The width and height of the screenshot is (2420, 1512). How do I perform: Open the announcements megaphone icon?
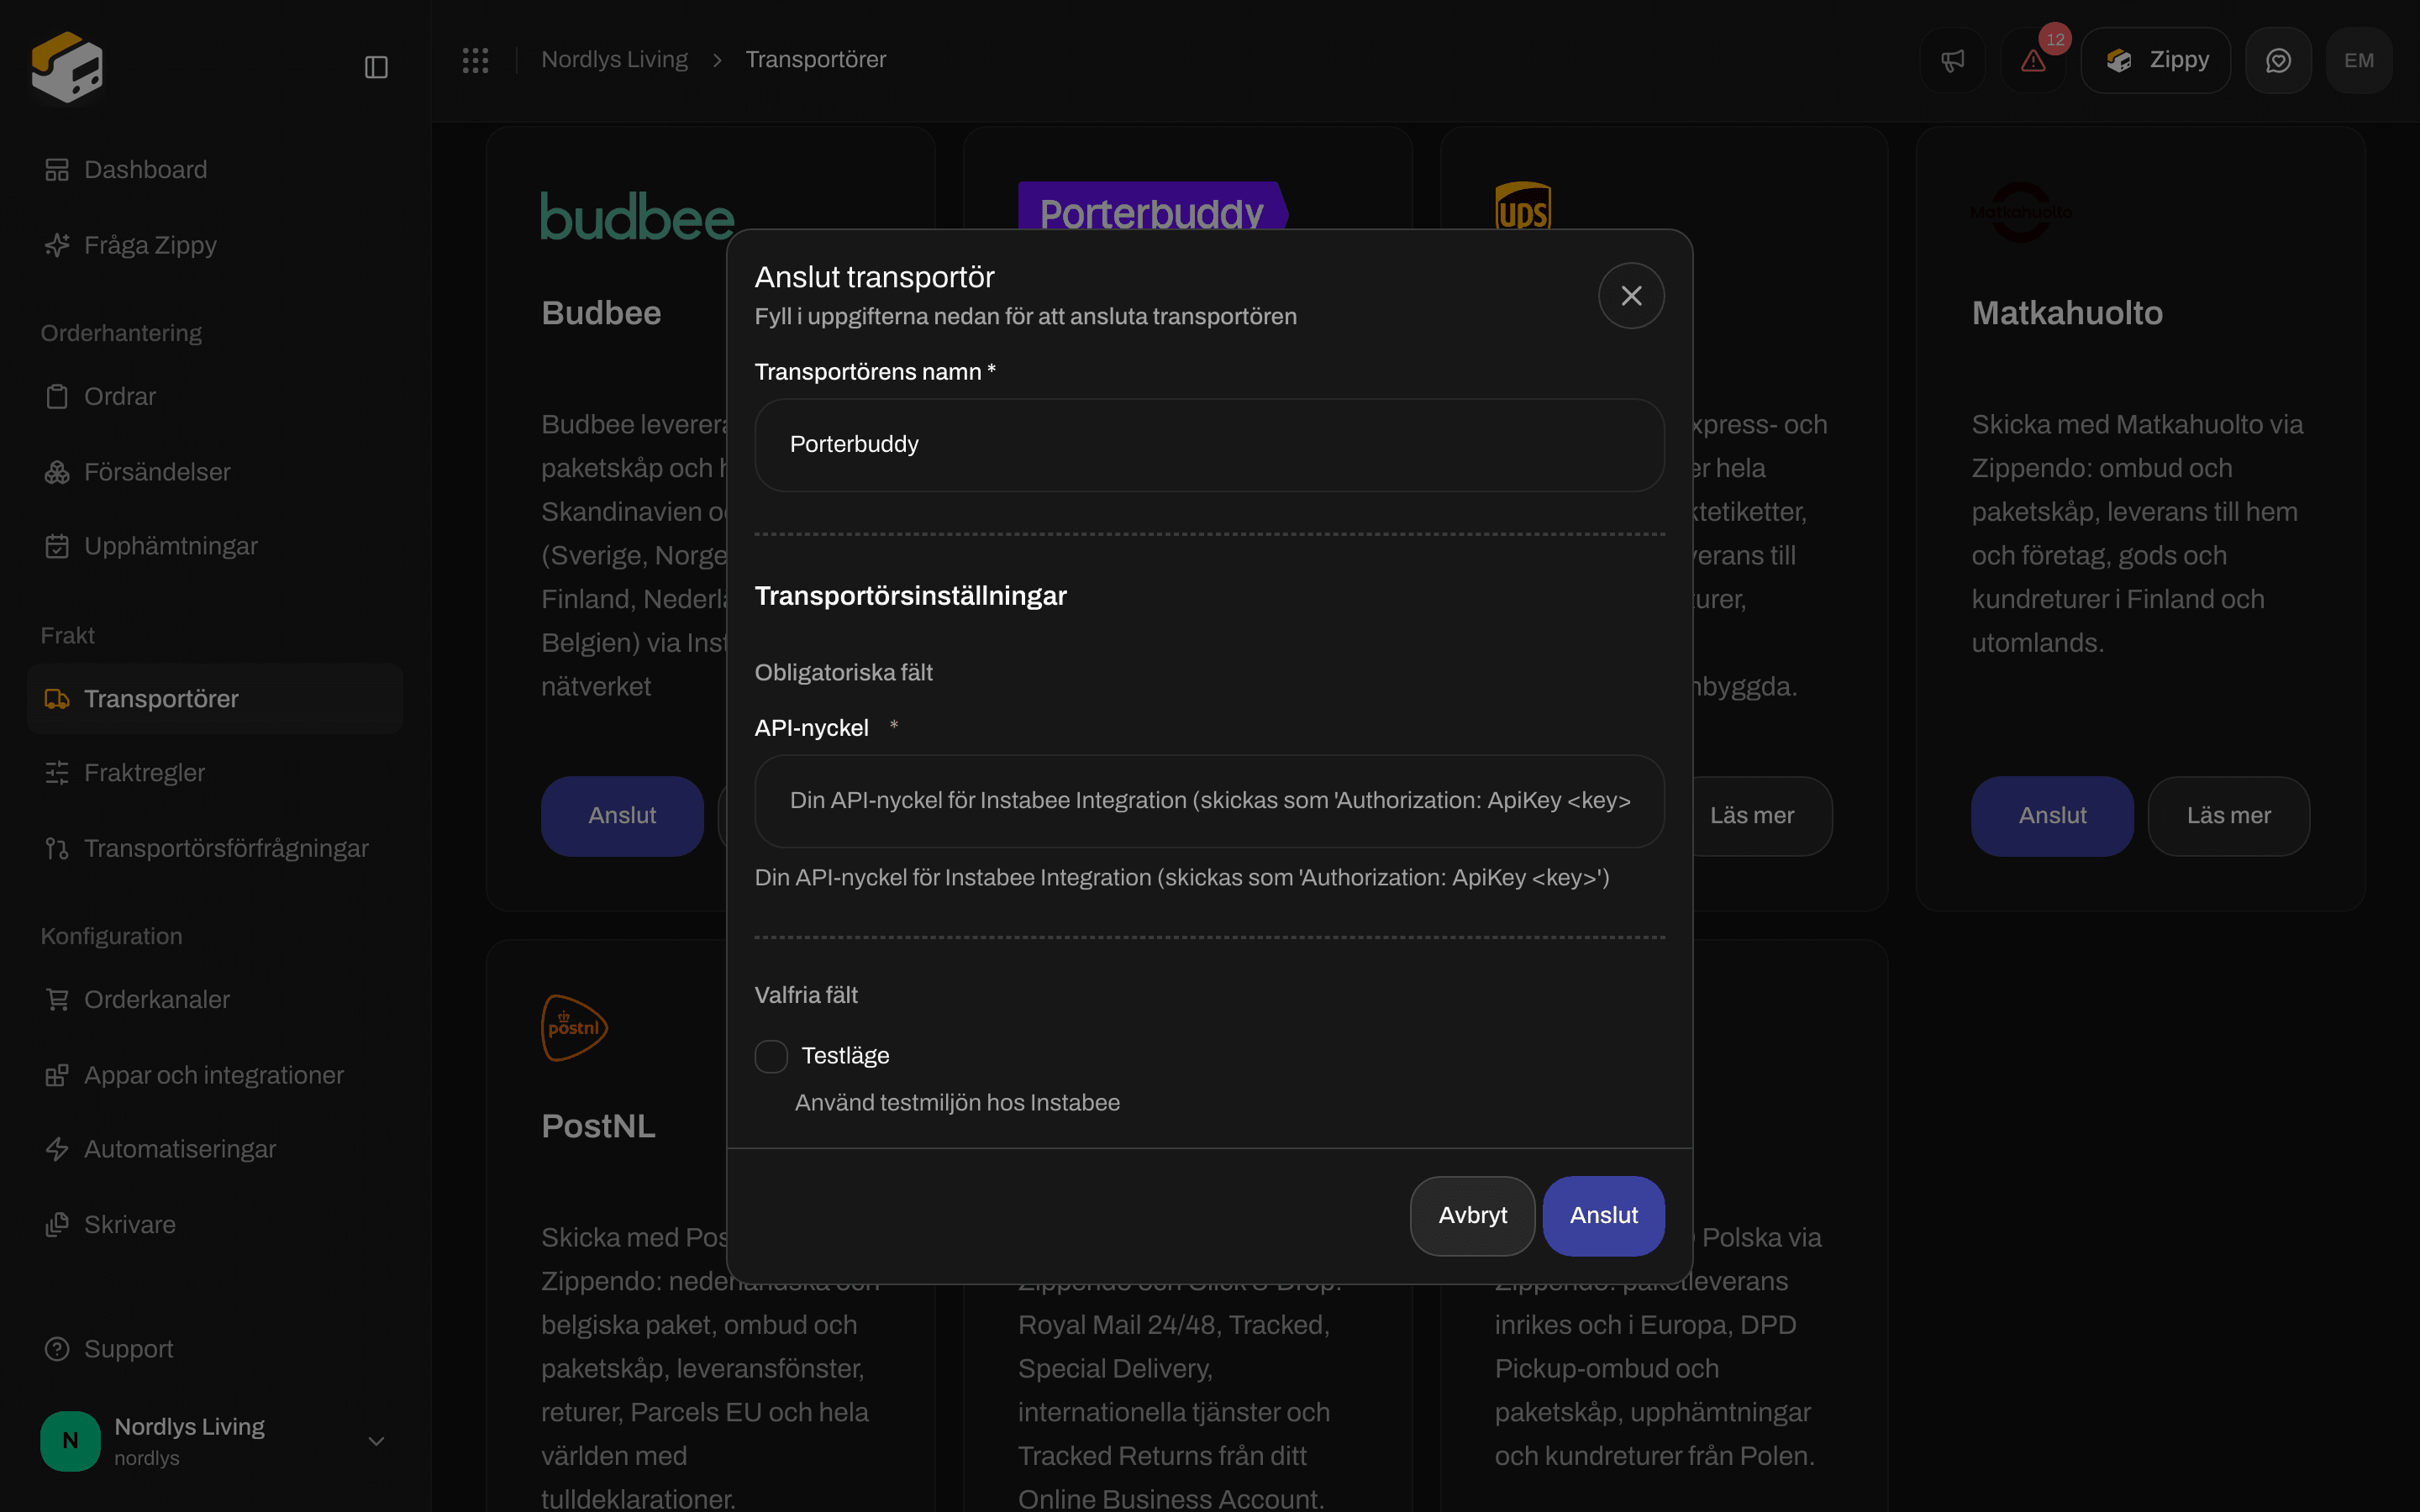(x=1952, y=60)
